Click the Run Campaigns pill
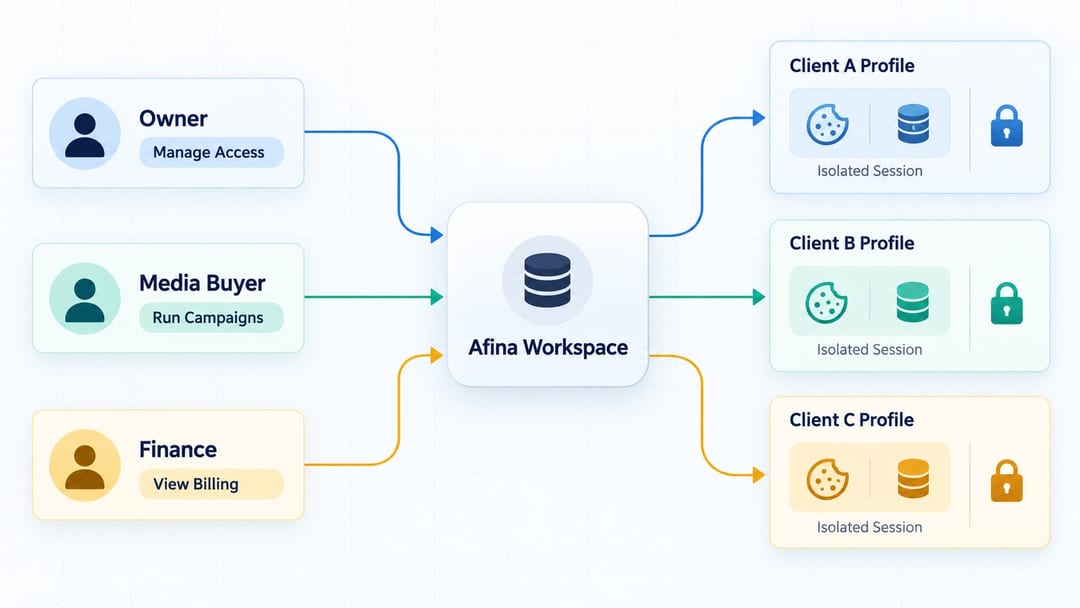Screen dimensions: 1080x608 coord(211,317)
